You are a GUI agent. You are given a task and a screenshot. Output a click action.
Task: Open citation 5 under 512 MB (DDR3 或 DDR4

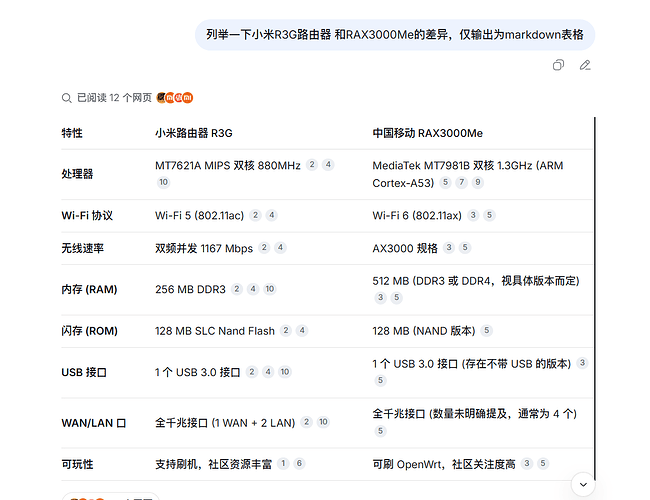pyautogui.click(x=397, y=298)
